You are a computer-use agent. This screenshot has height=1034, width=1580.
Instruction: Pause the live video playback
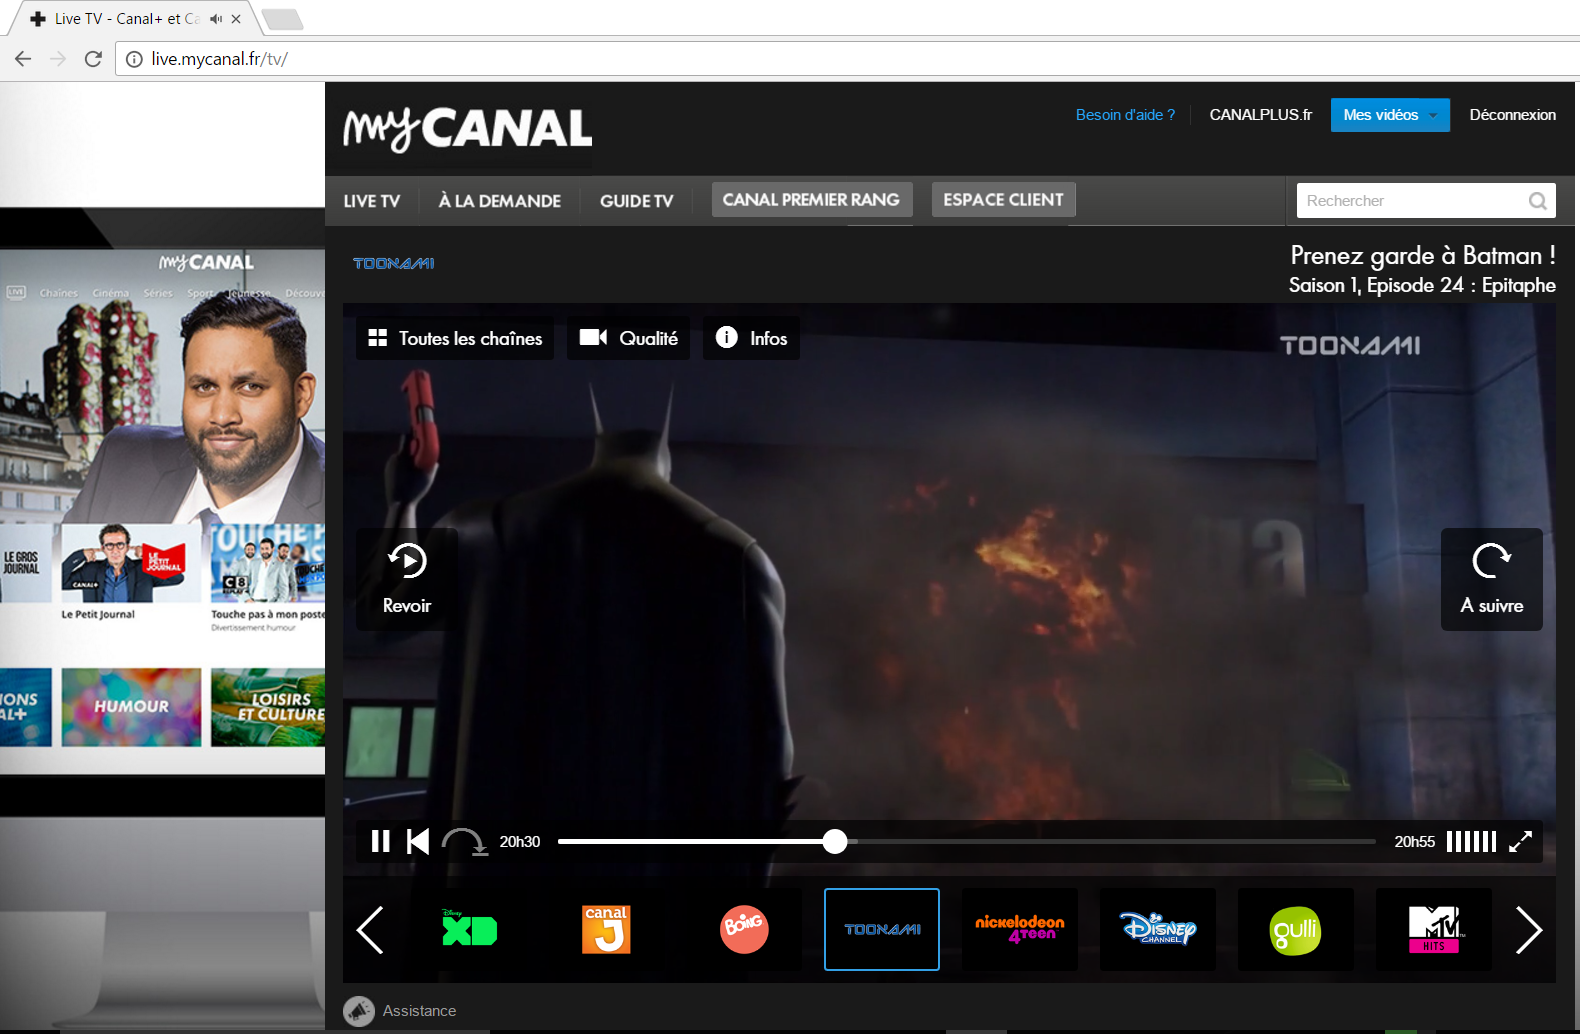tap(380, 842)
